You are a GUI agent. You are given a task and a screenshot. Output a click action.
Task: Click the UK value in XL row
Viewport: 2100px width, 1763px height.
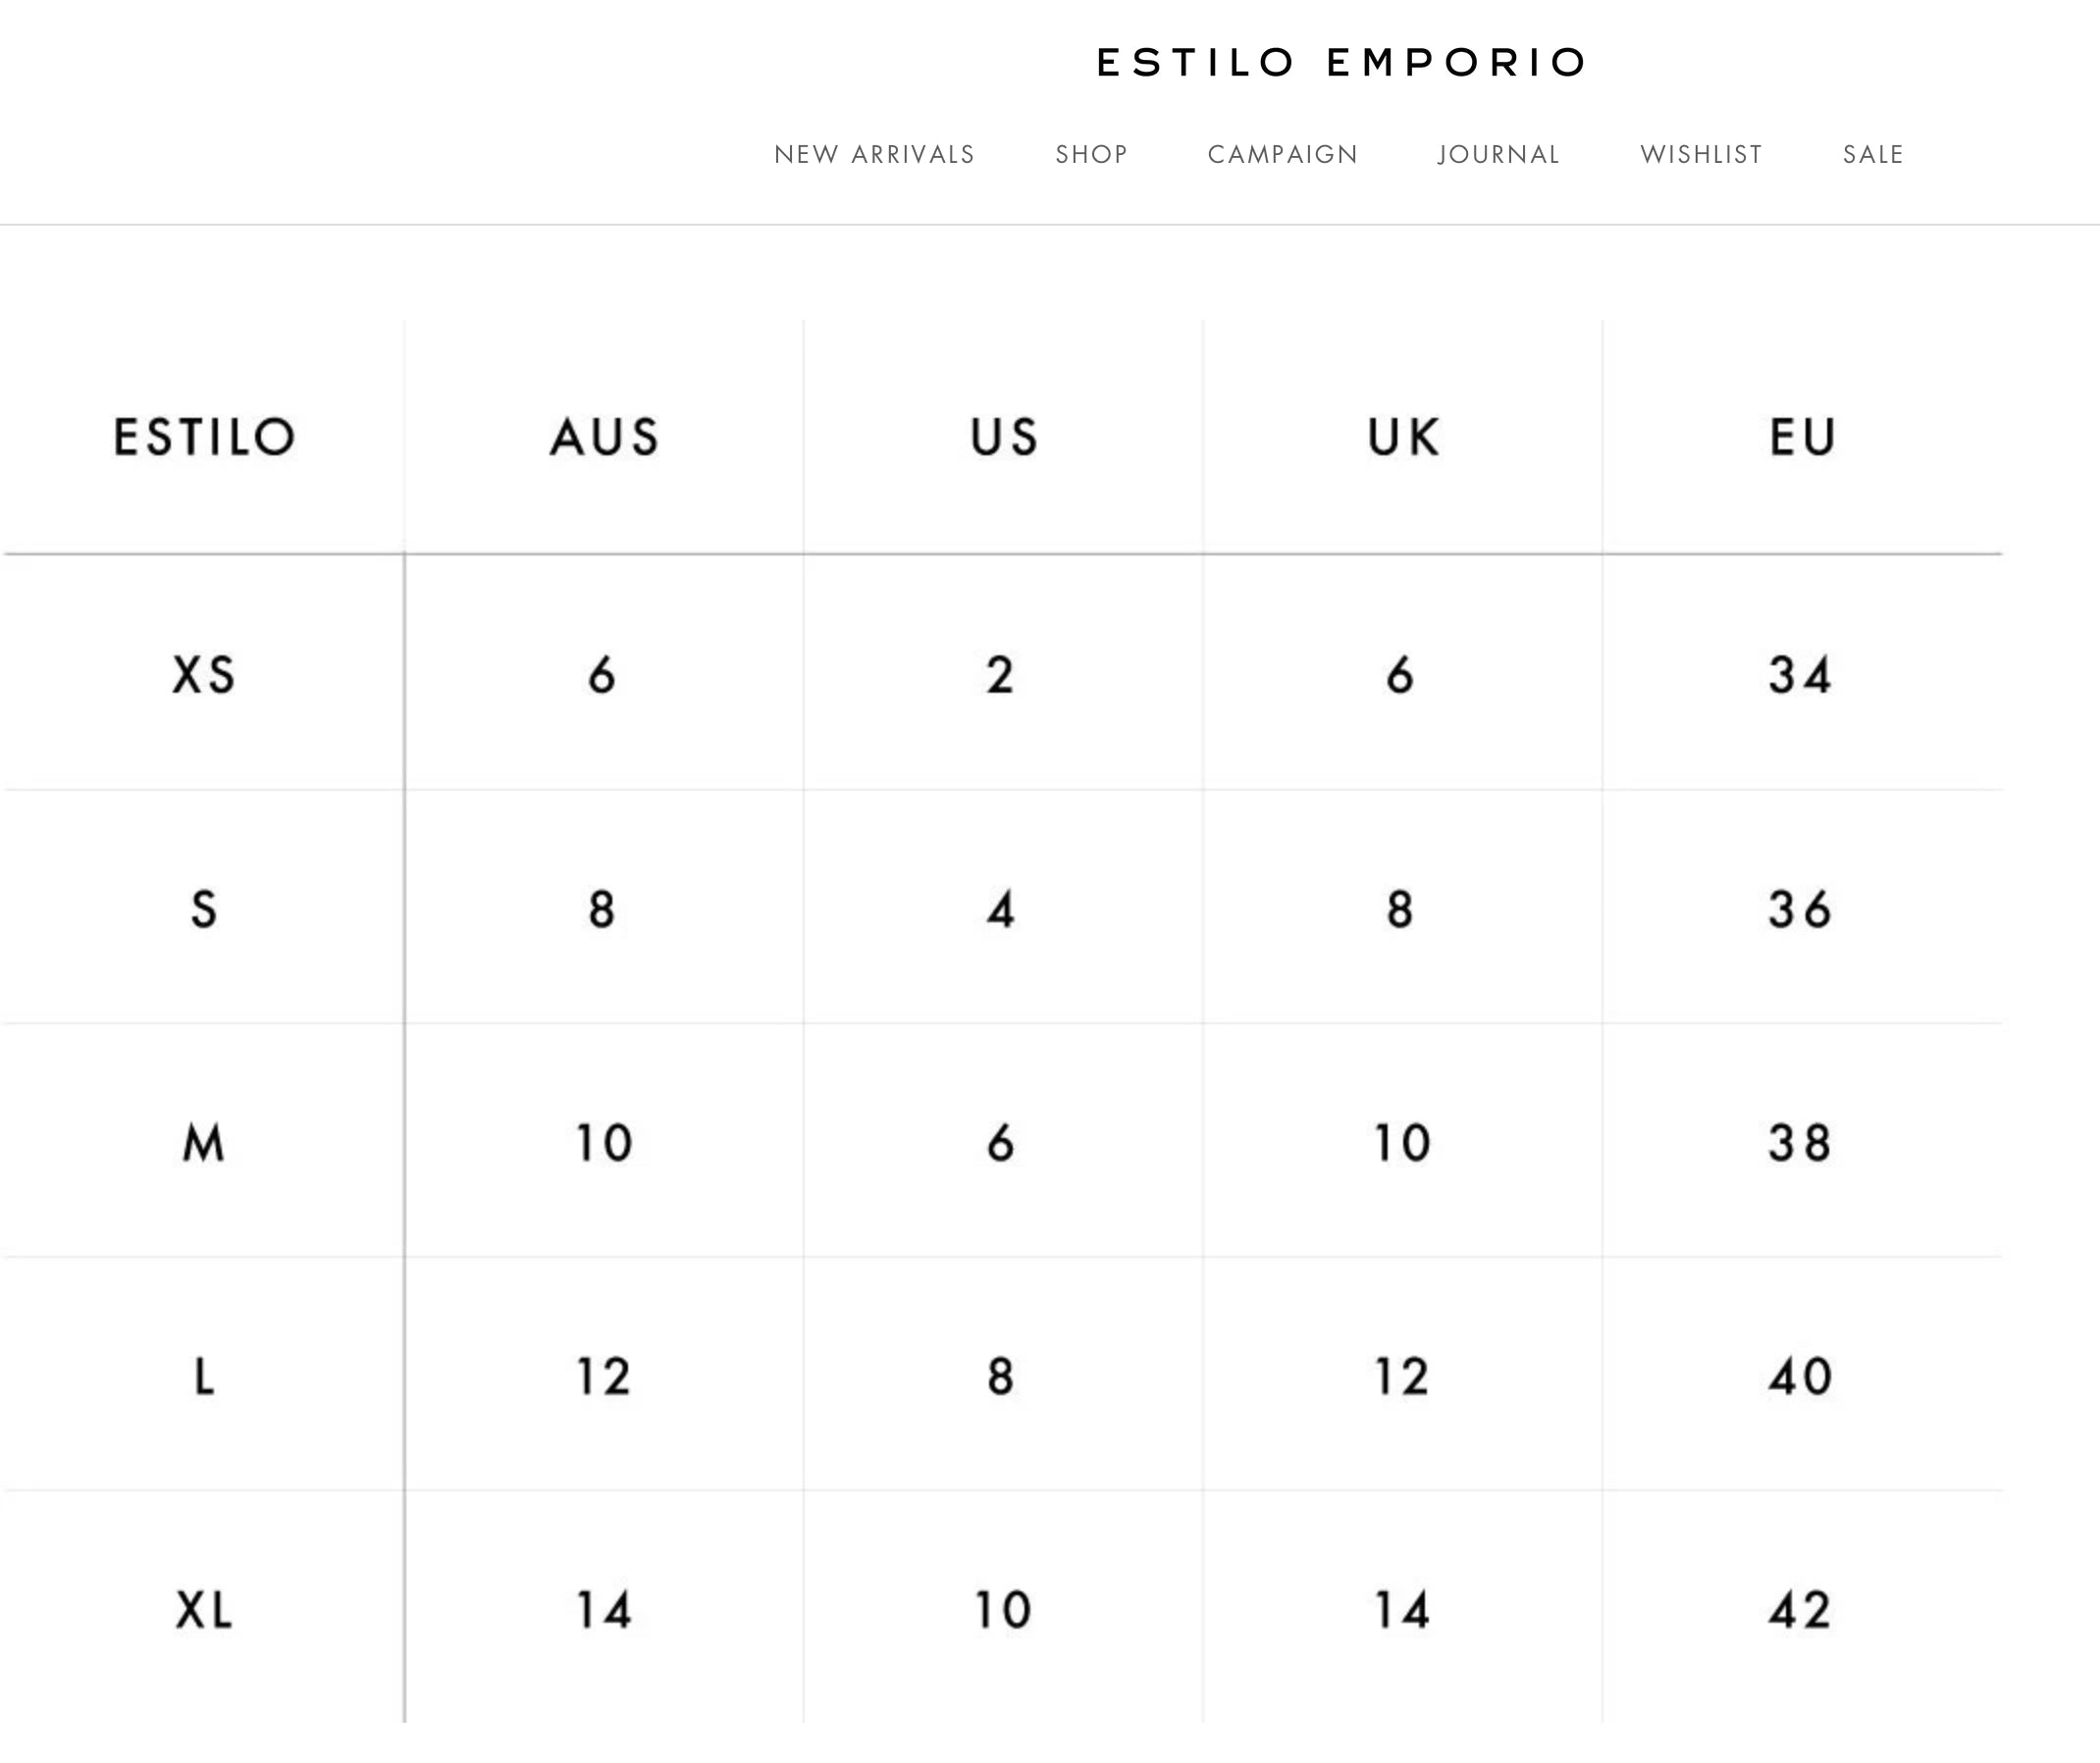pyautogui.click(x=1401, y=1610)
